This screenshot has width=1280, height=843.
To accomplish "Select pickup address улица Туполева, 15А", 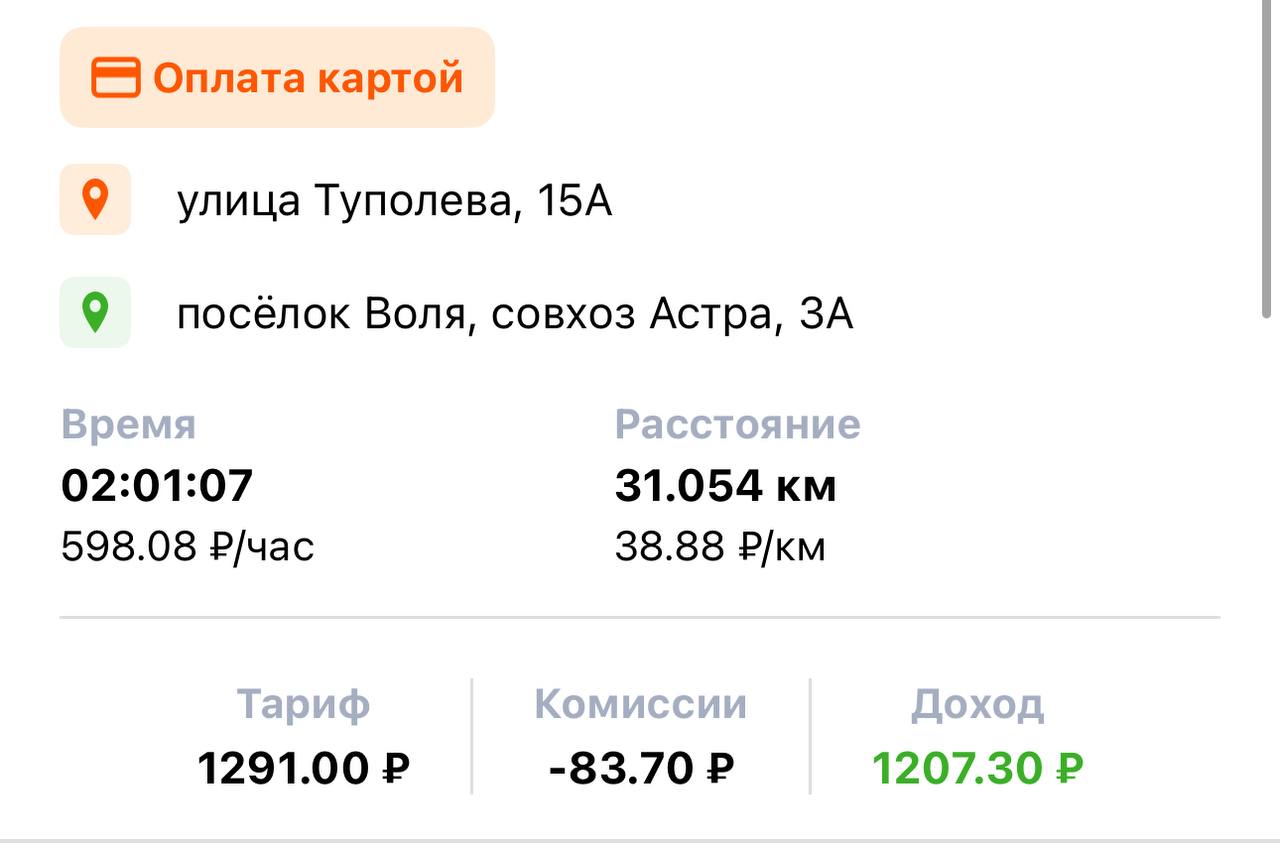I will pos(394,202).
